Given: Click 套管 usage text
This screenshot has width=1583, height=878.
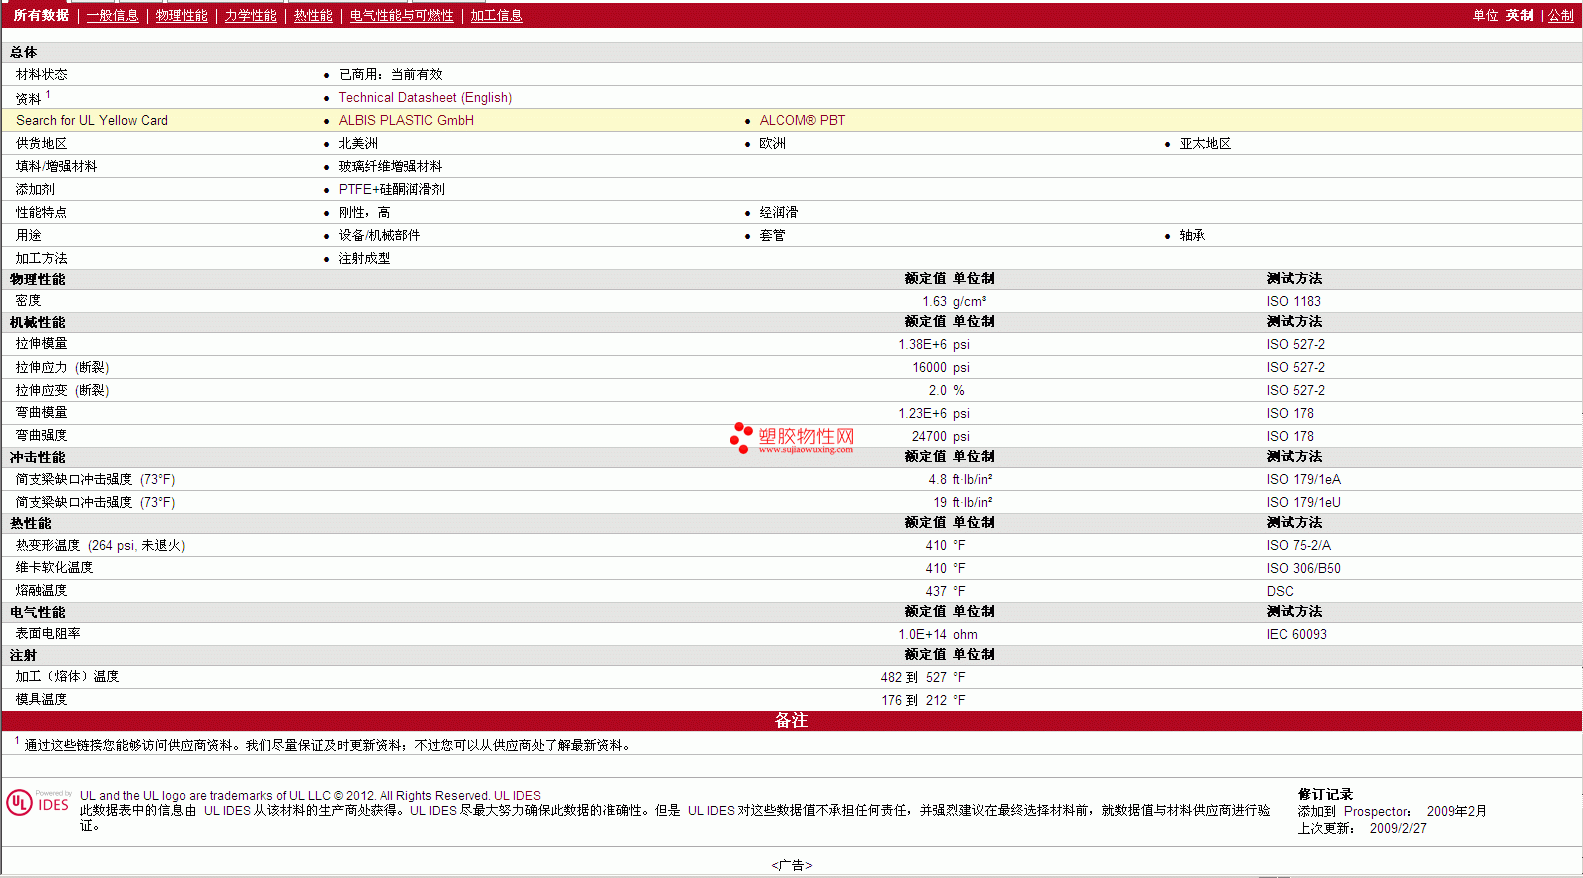Looking at the screenshot, I should pyautogui.click(x=772, y=236).
